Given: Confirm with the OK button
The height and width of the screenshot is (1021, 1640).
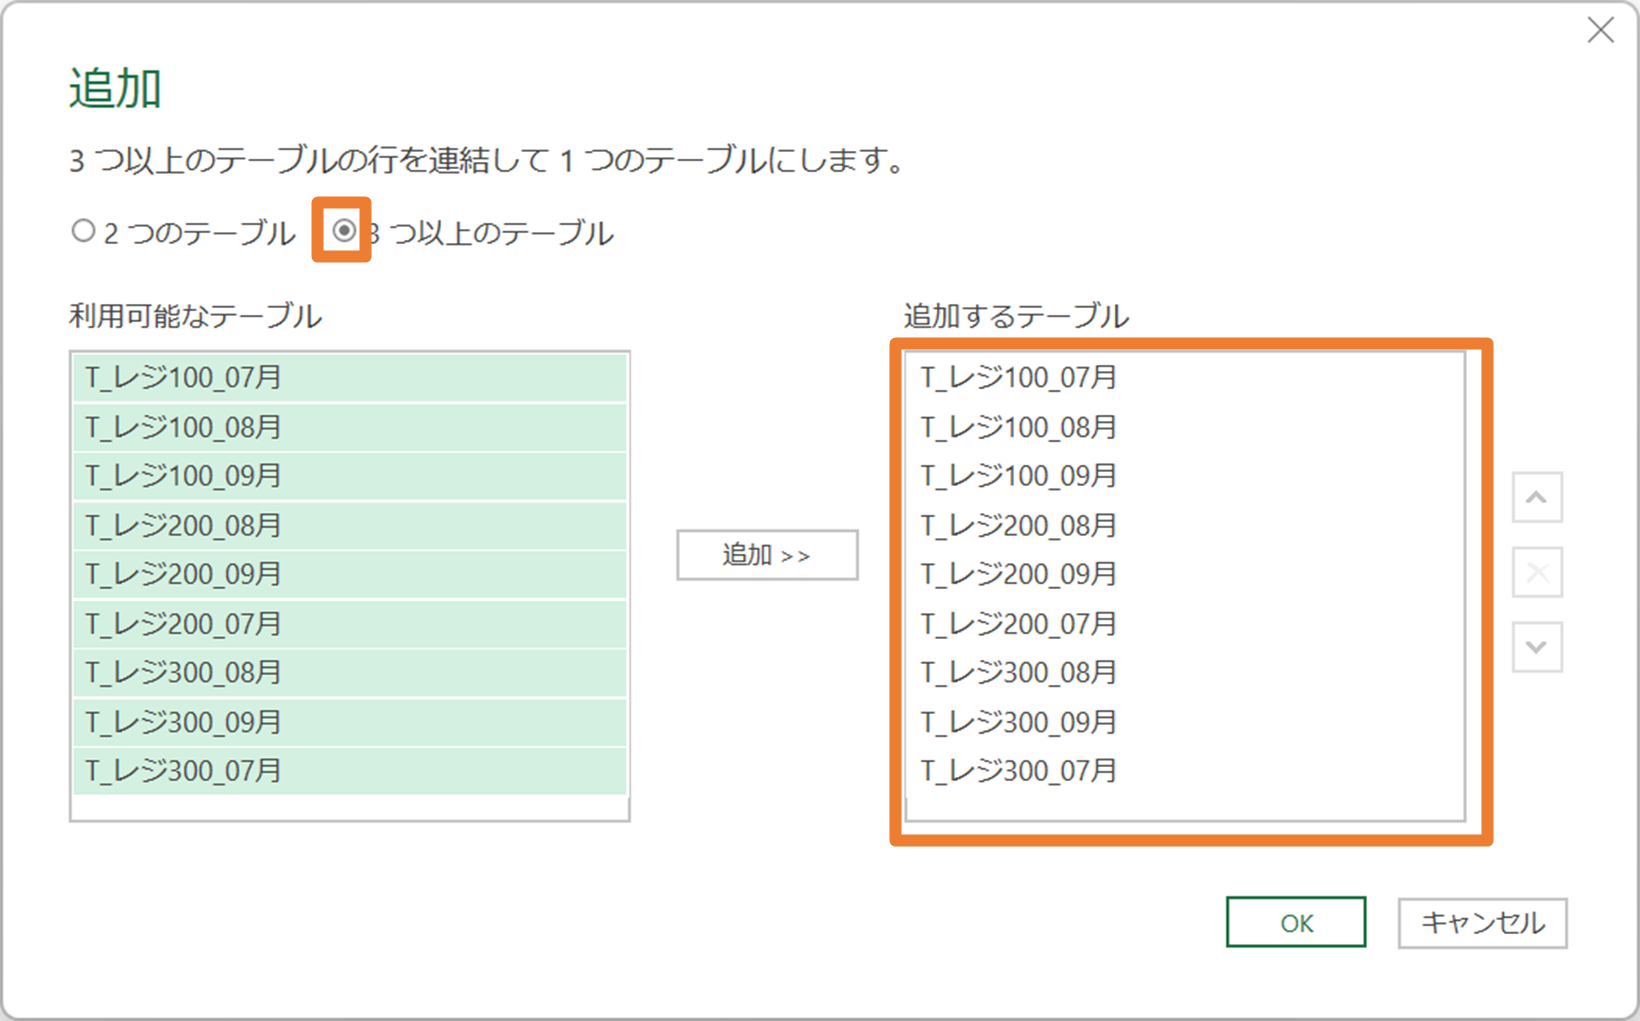Looking at the screenshot, I should pos(1296,922).
